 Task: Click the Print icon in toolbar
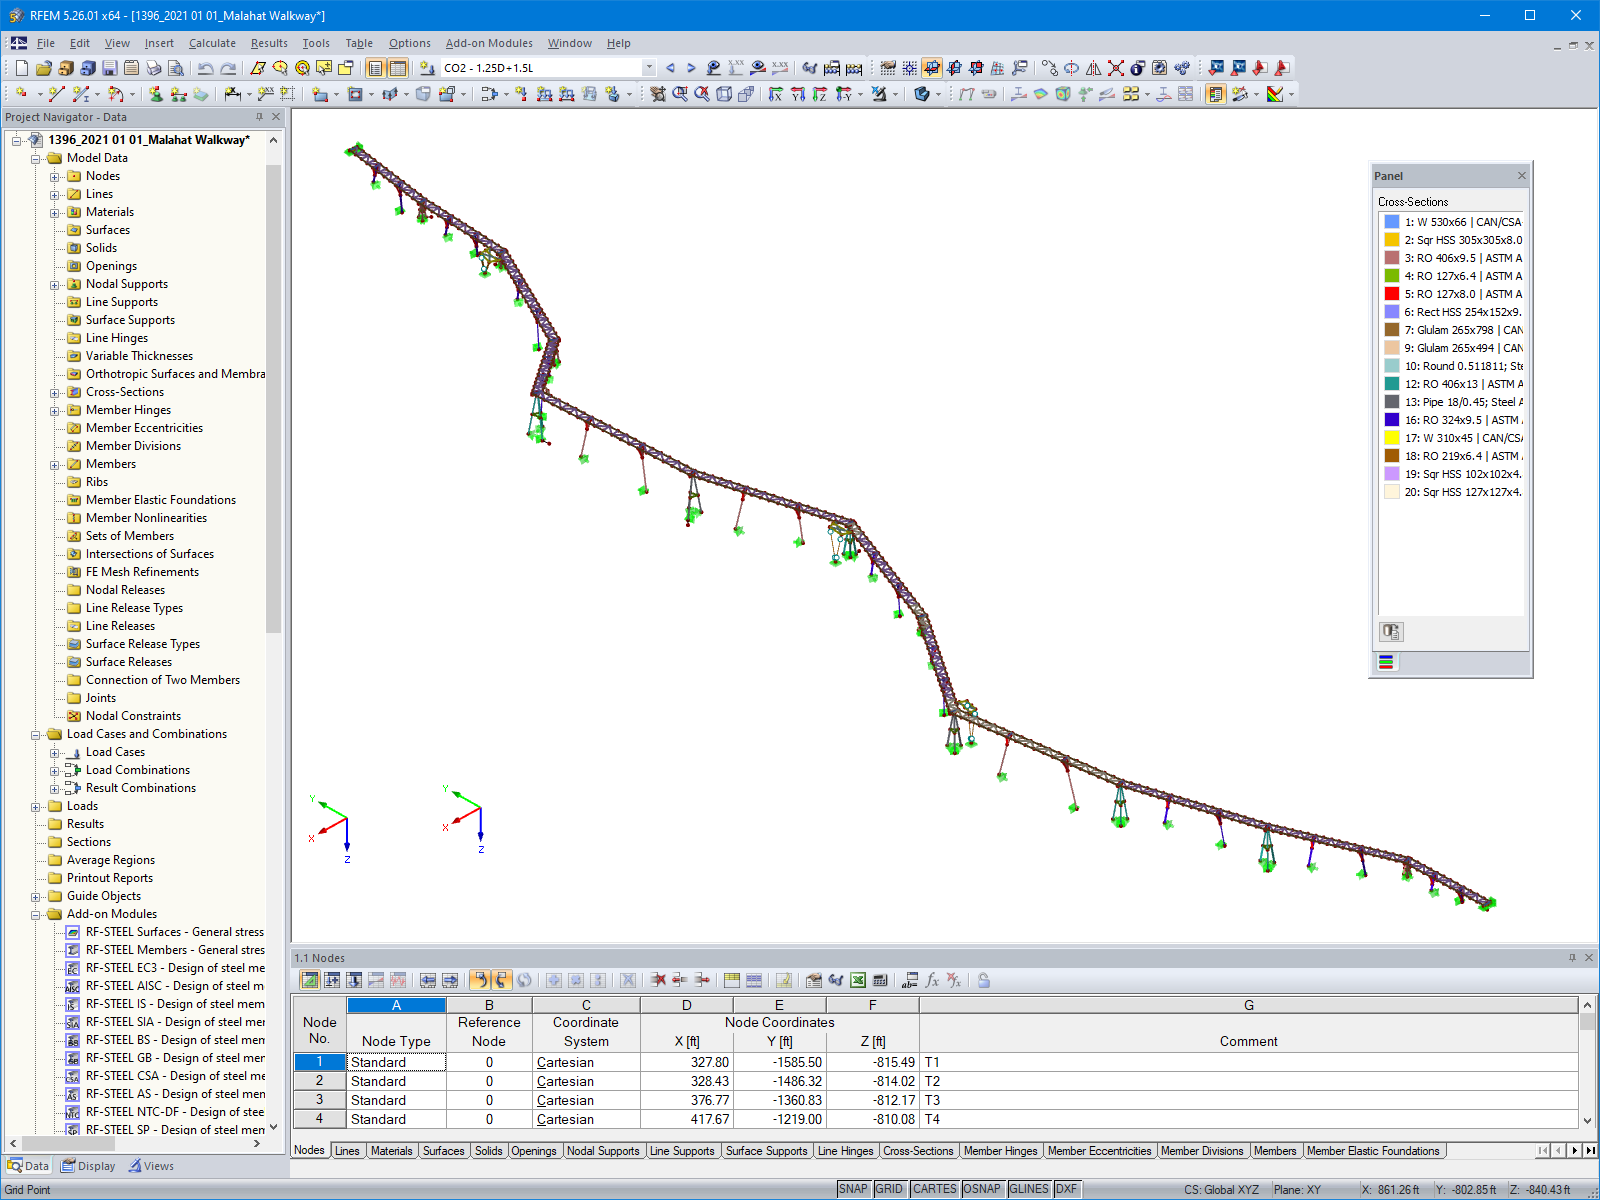(x=154, y=68)
